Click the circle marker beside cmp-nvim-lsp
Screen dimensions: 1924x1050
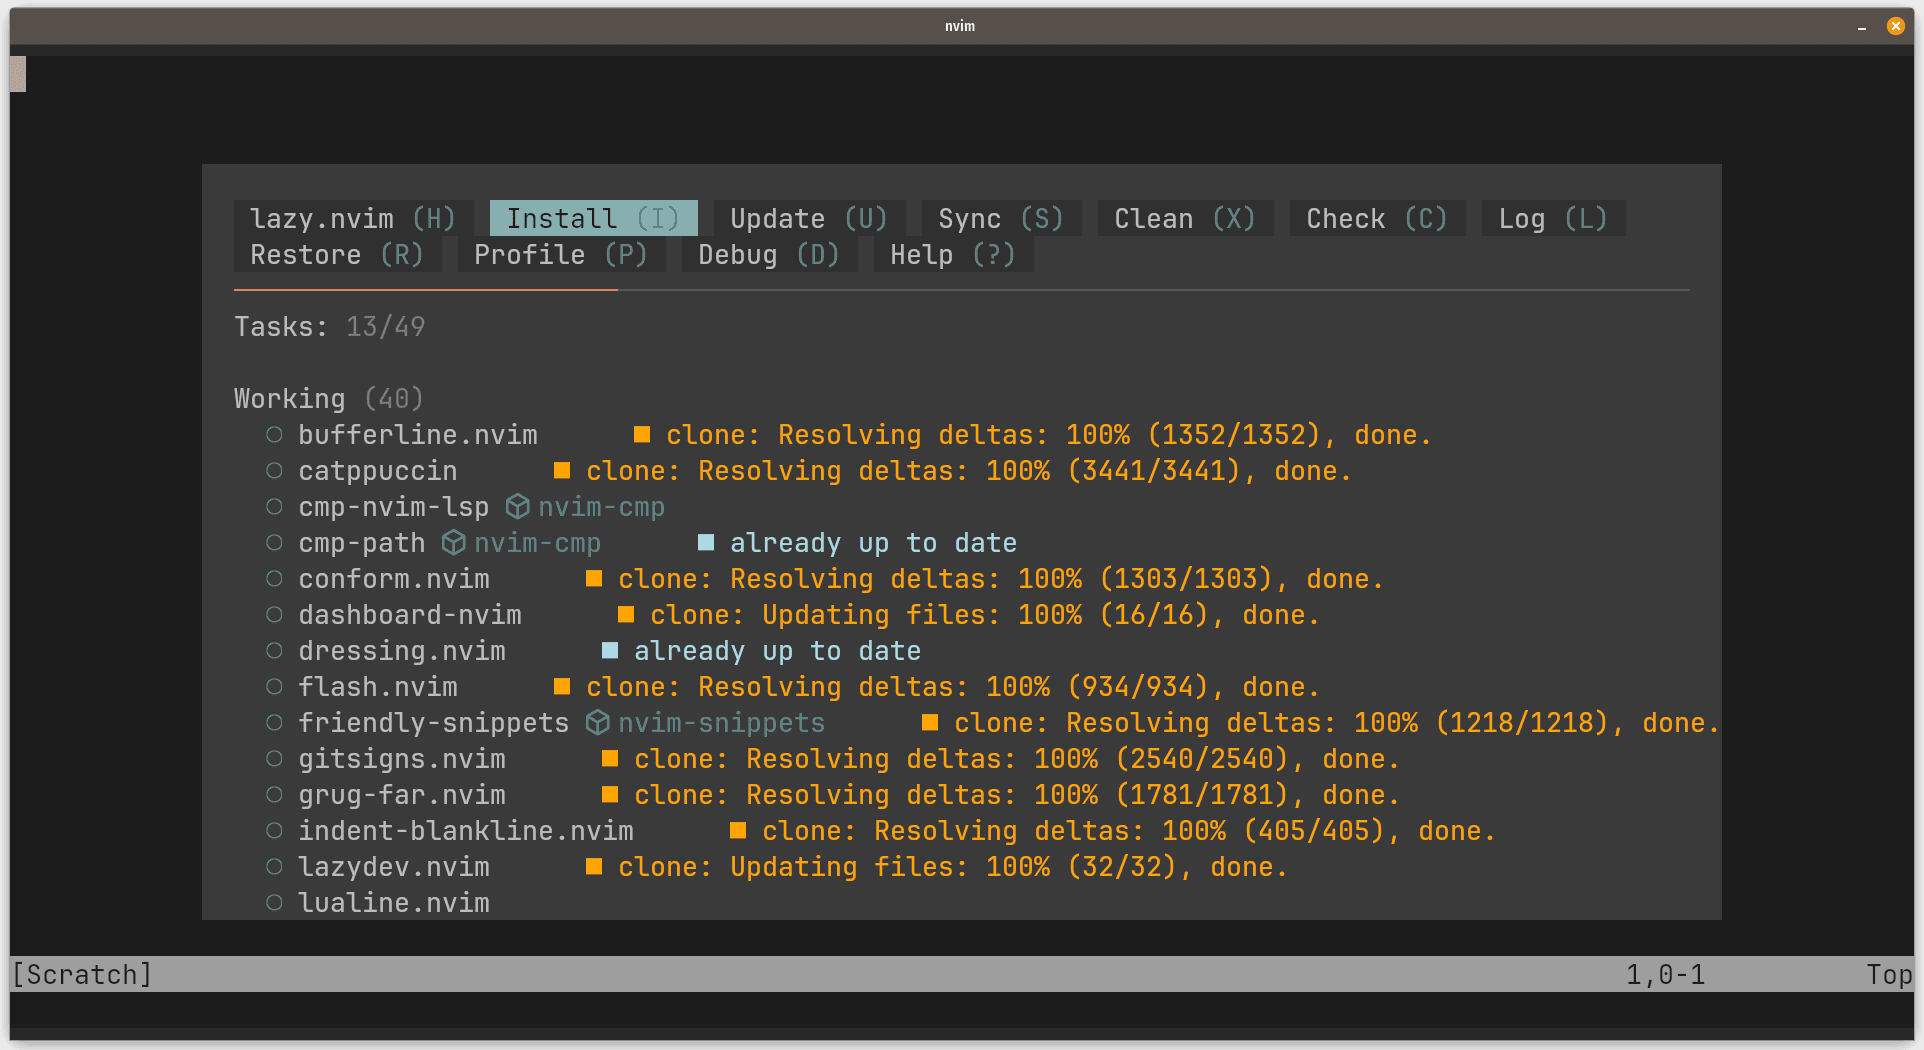pyautogui.click(x=274, y=507)
